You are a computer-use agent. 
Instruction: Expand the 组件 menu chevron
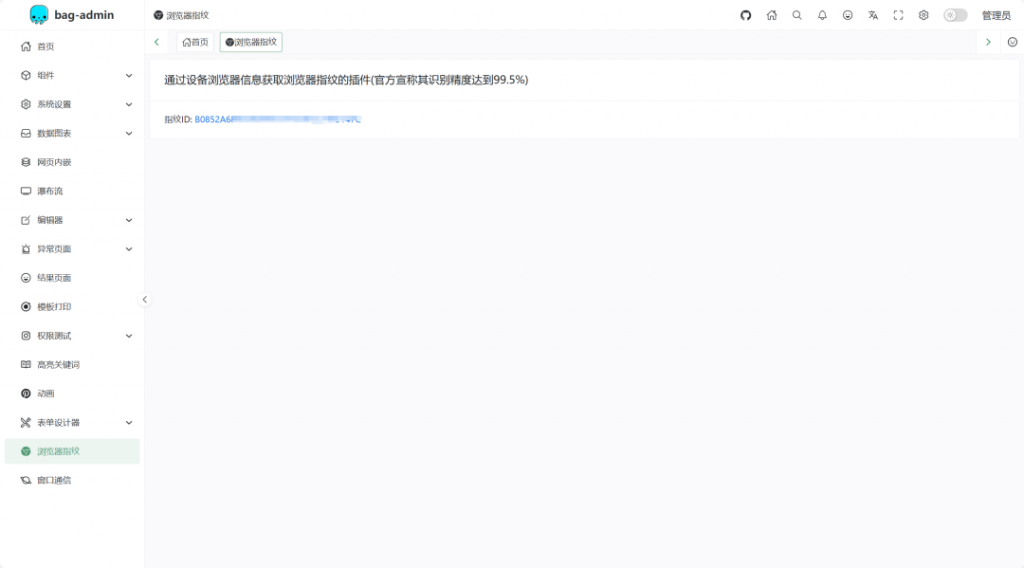tap(129, 76)
